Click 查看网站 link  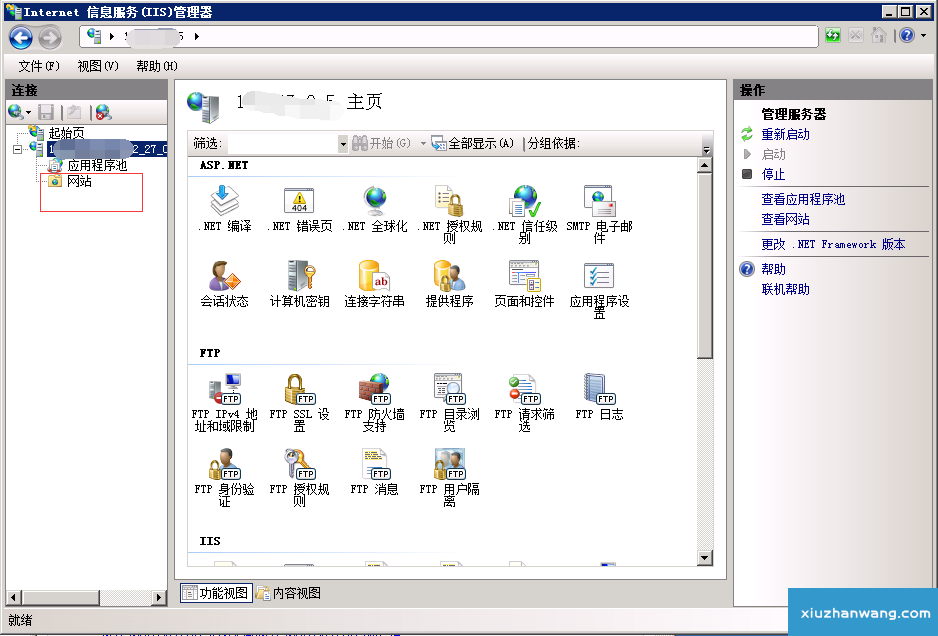[x=785, y=219]
